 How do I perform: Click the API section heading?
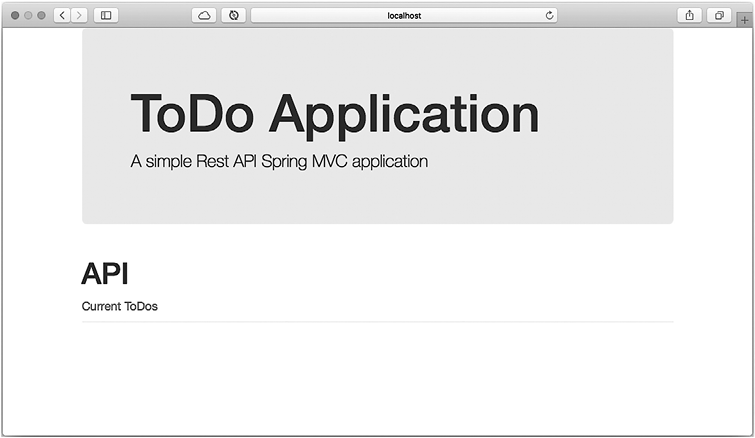click(x=104, y=273)
